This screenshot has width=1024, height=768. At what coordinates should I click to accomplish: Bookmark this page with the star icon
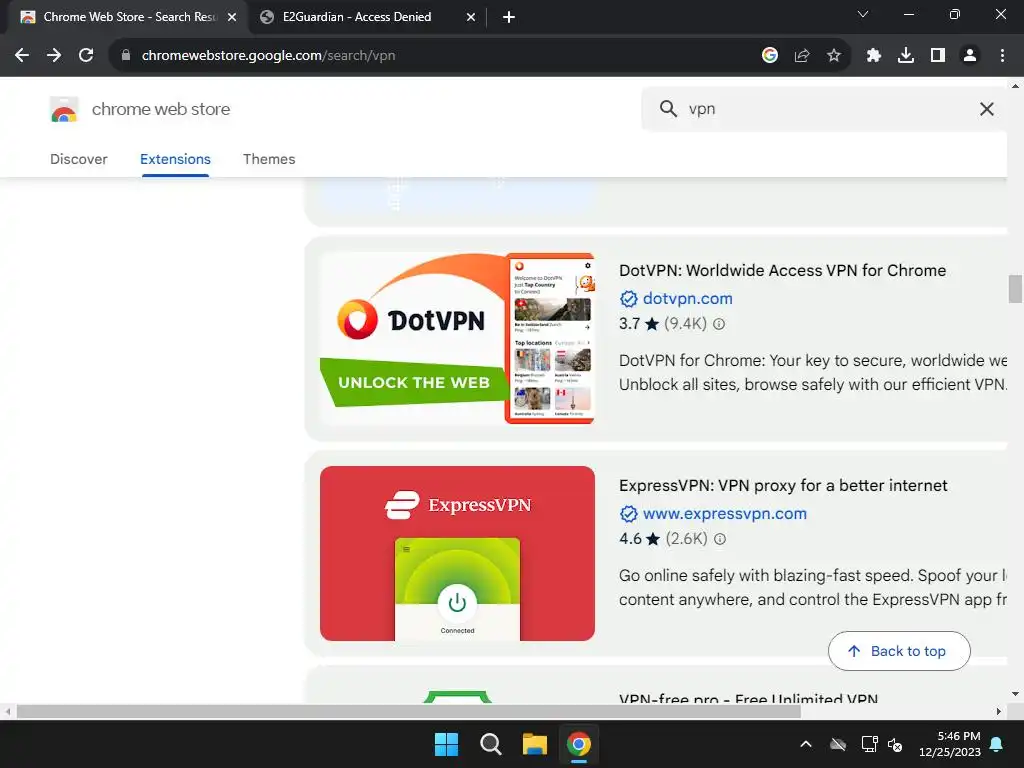[833, 56]
